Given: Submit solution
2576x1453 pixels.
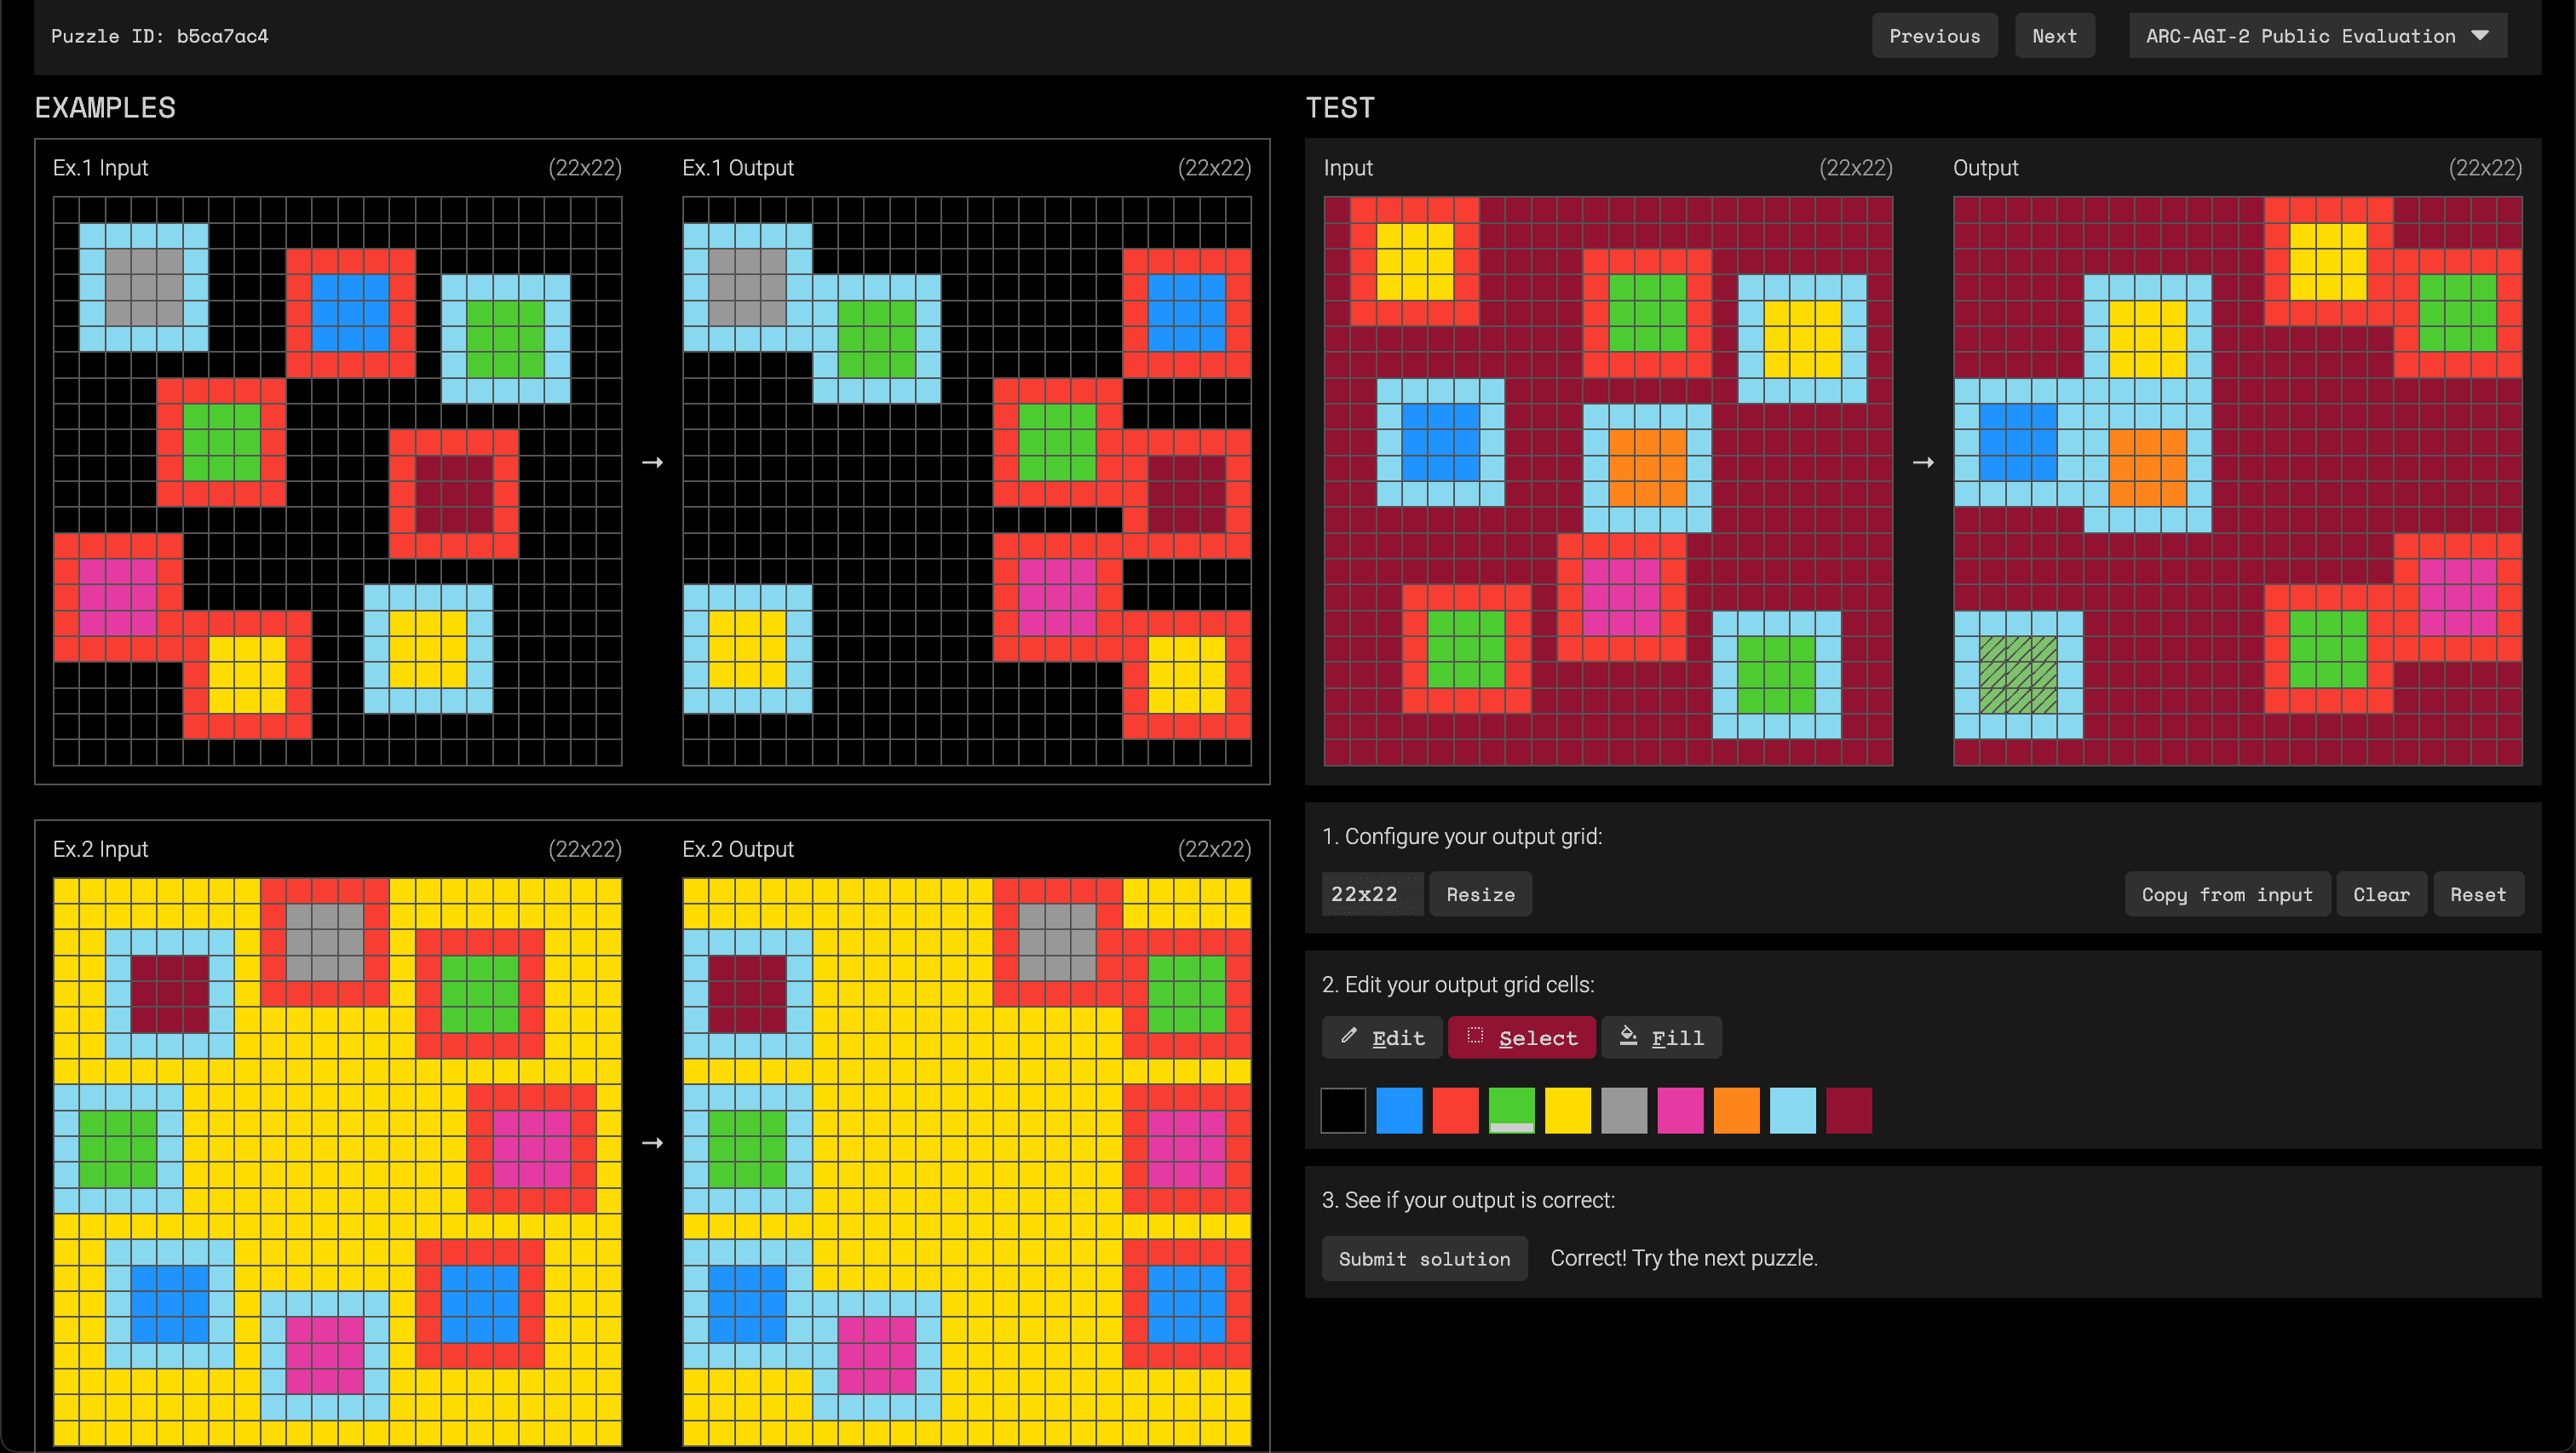Looking at the screenshot, I should pos(1424,1258).
